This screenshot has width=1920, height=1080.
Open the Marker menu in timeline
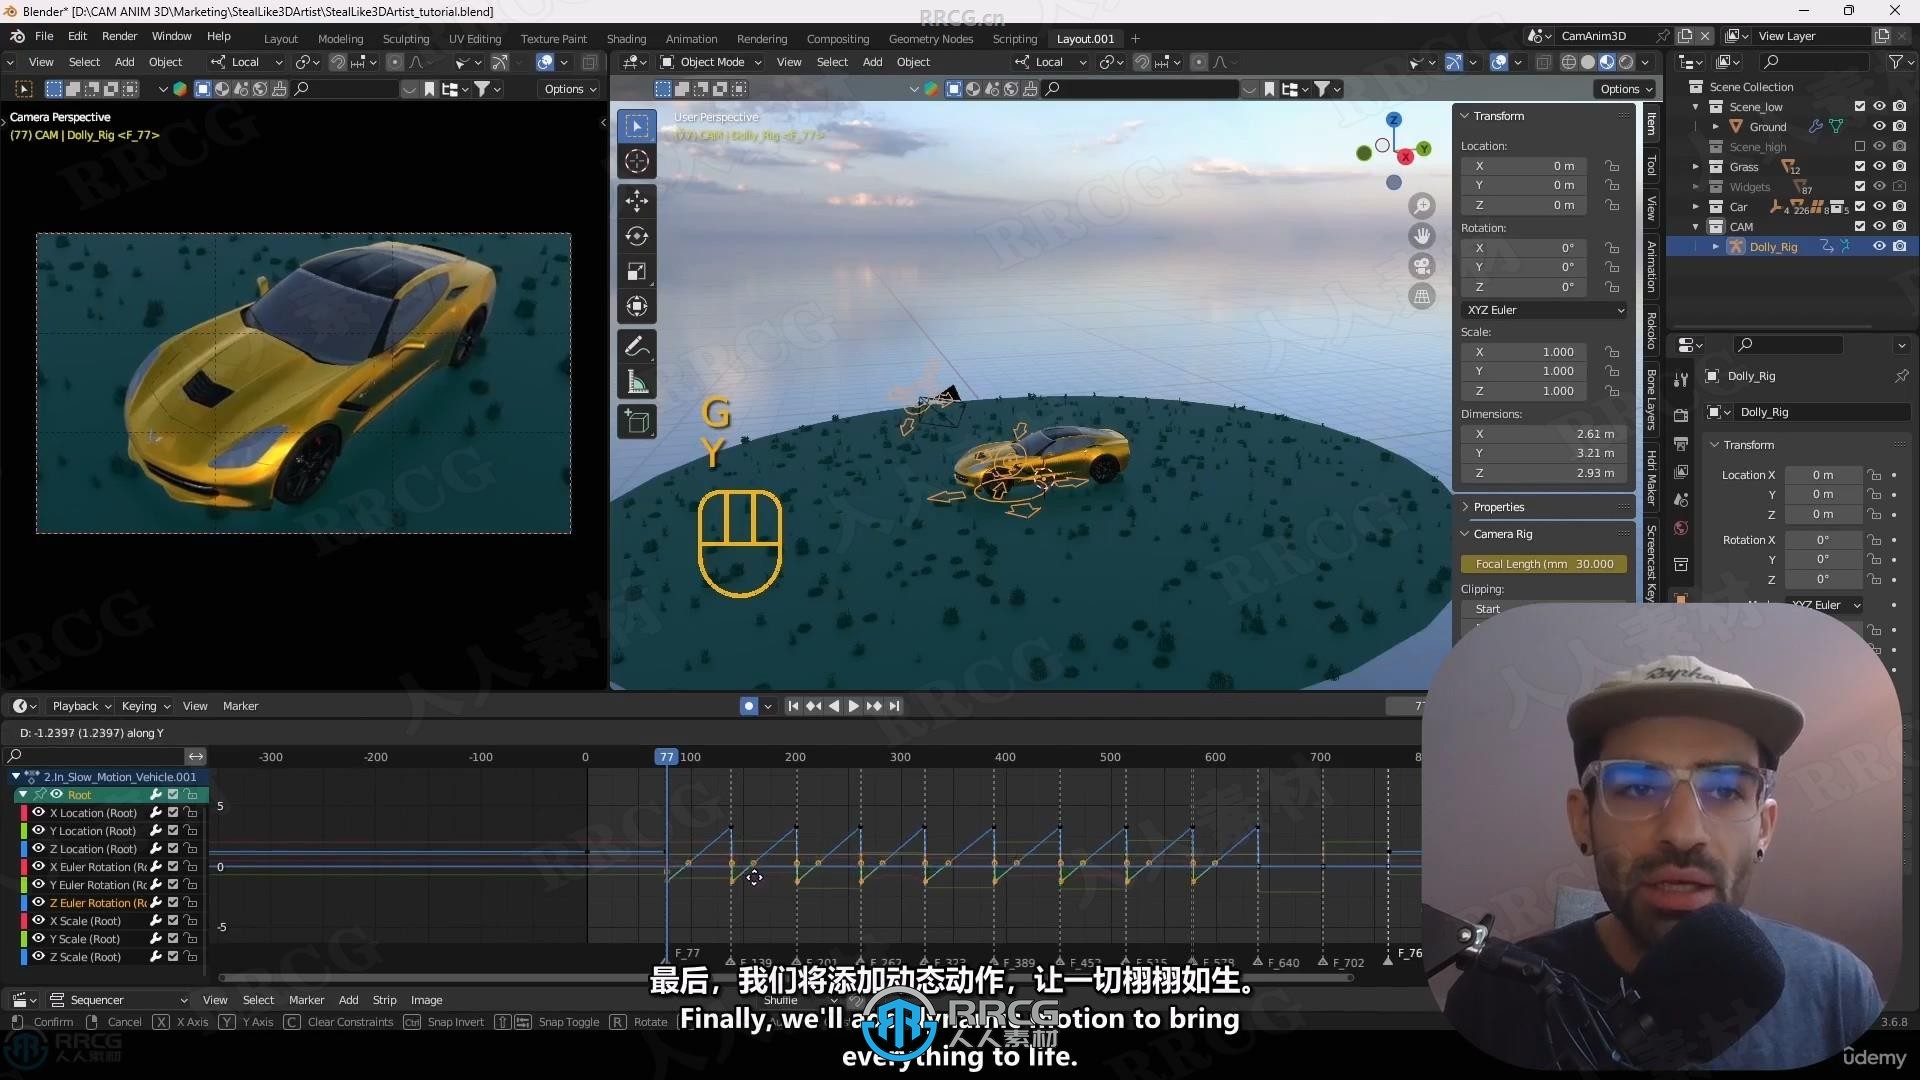(x=240, y=706)
